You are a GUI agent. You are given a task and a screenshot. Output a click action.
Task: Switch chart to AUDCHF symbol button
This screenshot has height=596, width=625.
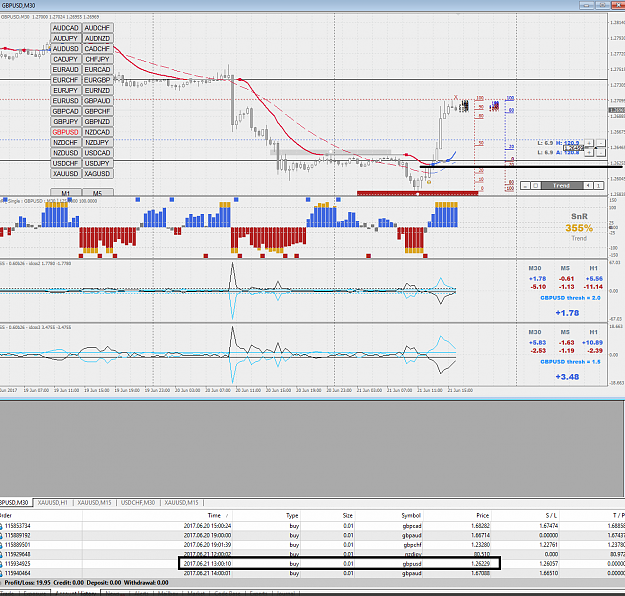coord(97,28)
